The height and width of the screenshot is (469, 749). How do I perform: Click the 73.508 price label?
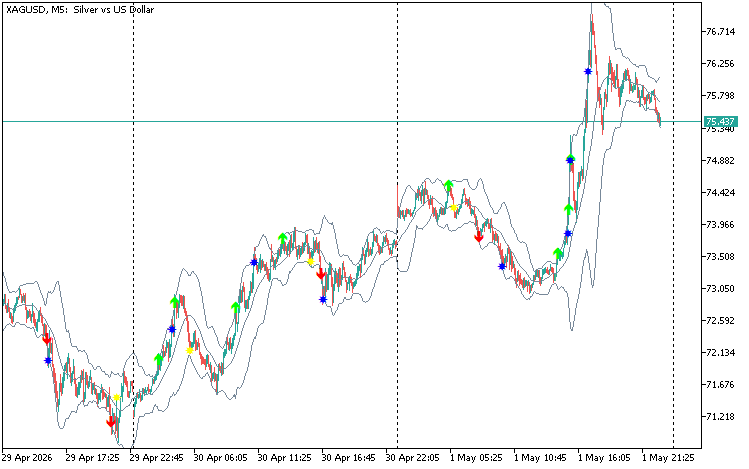pos(721,256)
